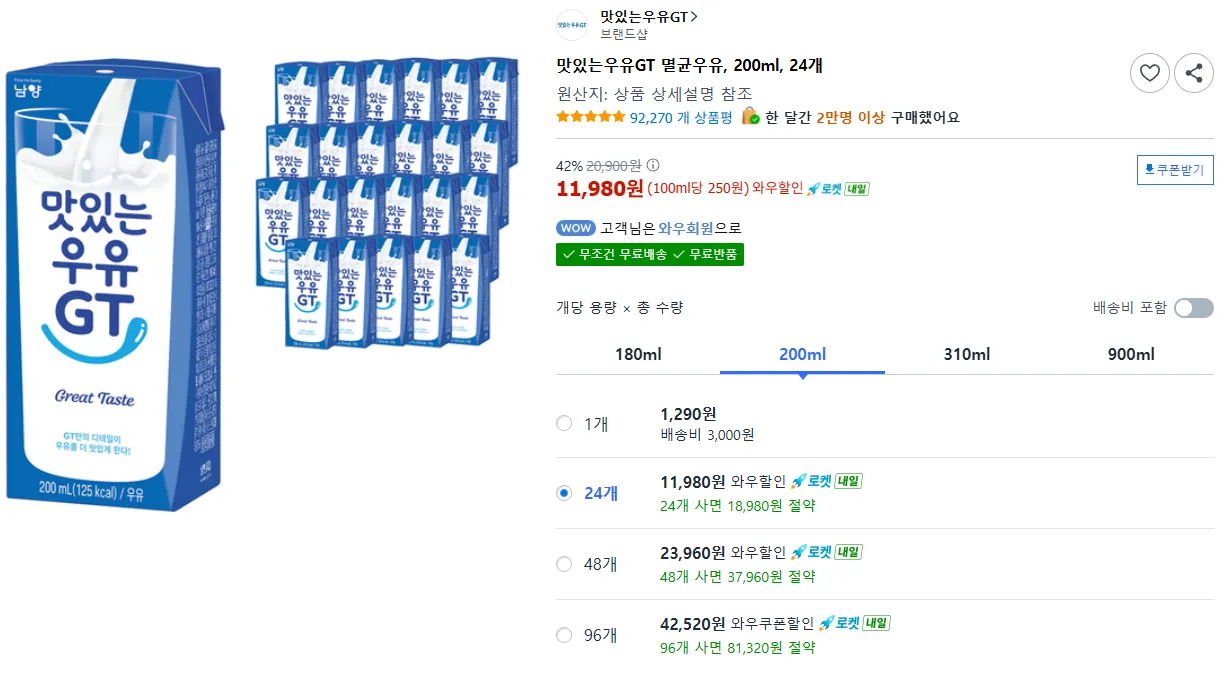Click the price info circle icon
This screenshot has height=679, width=1223.
pyautogui.click(x=653, y=165)
